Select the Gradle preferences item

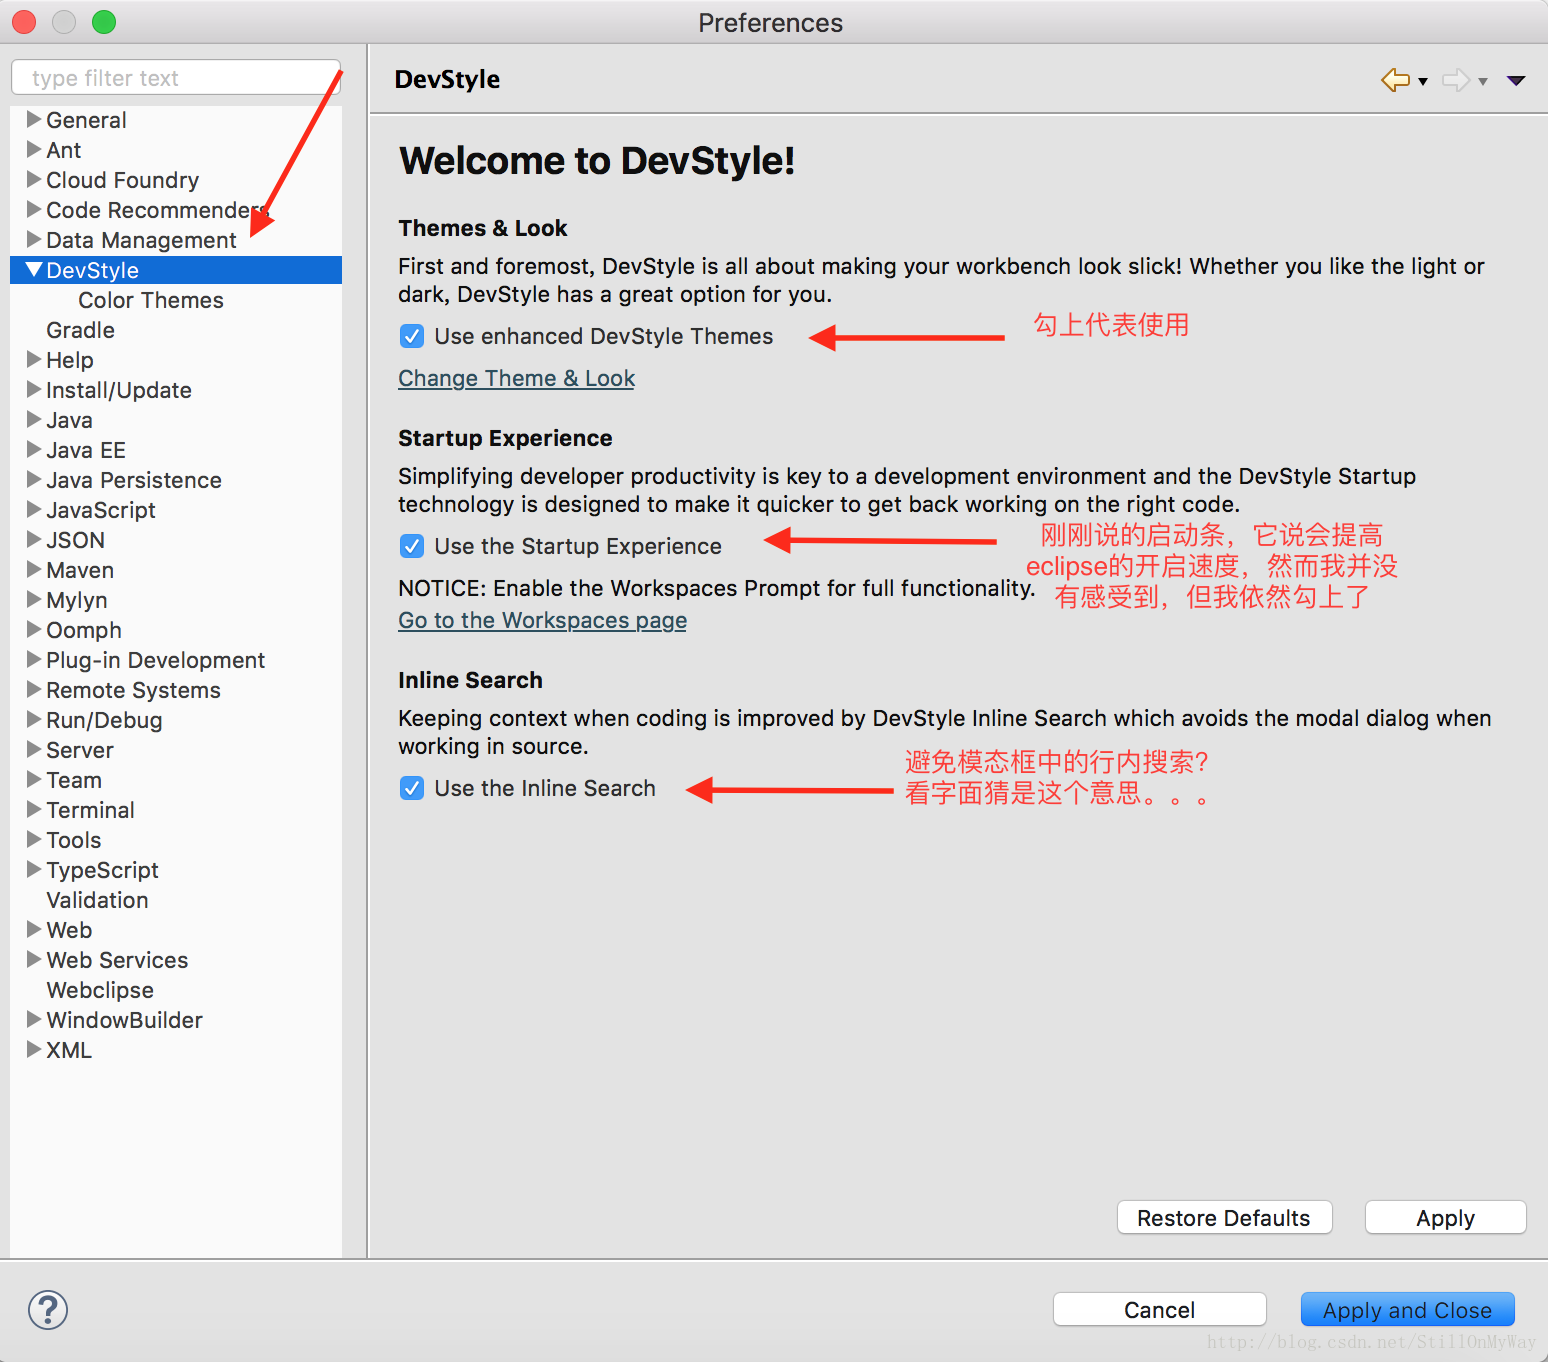[80, 330]
